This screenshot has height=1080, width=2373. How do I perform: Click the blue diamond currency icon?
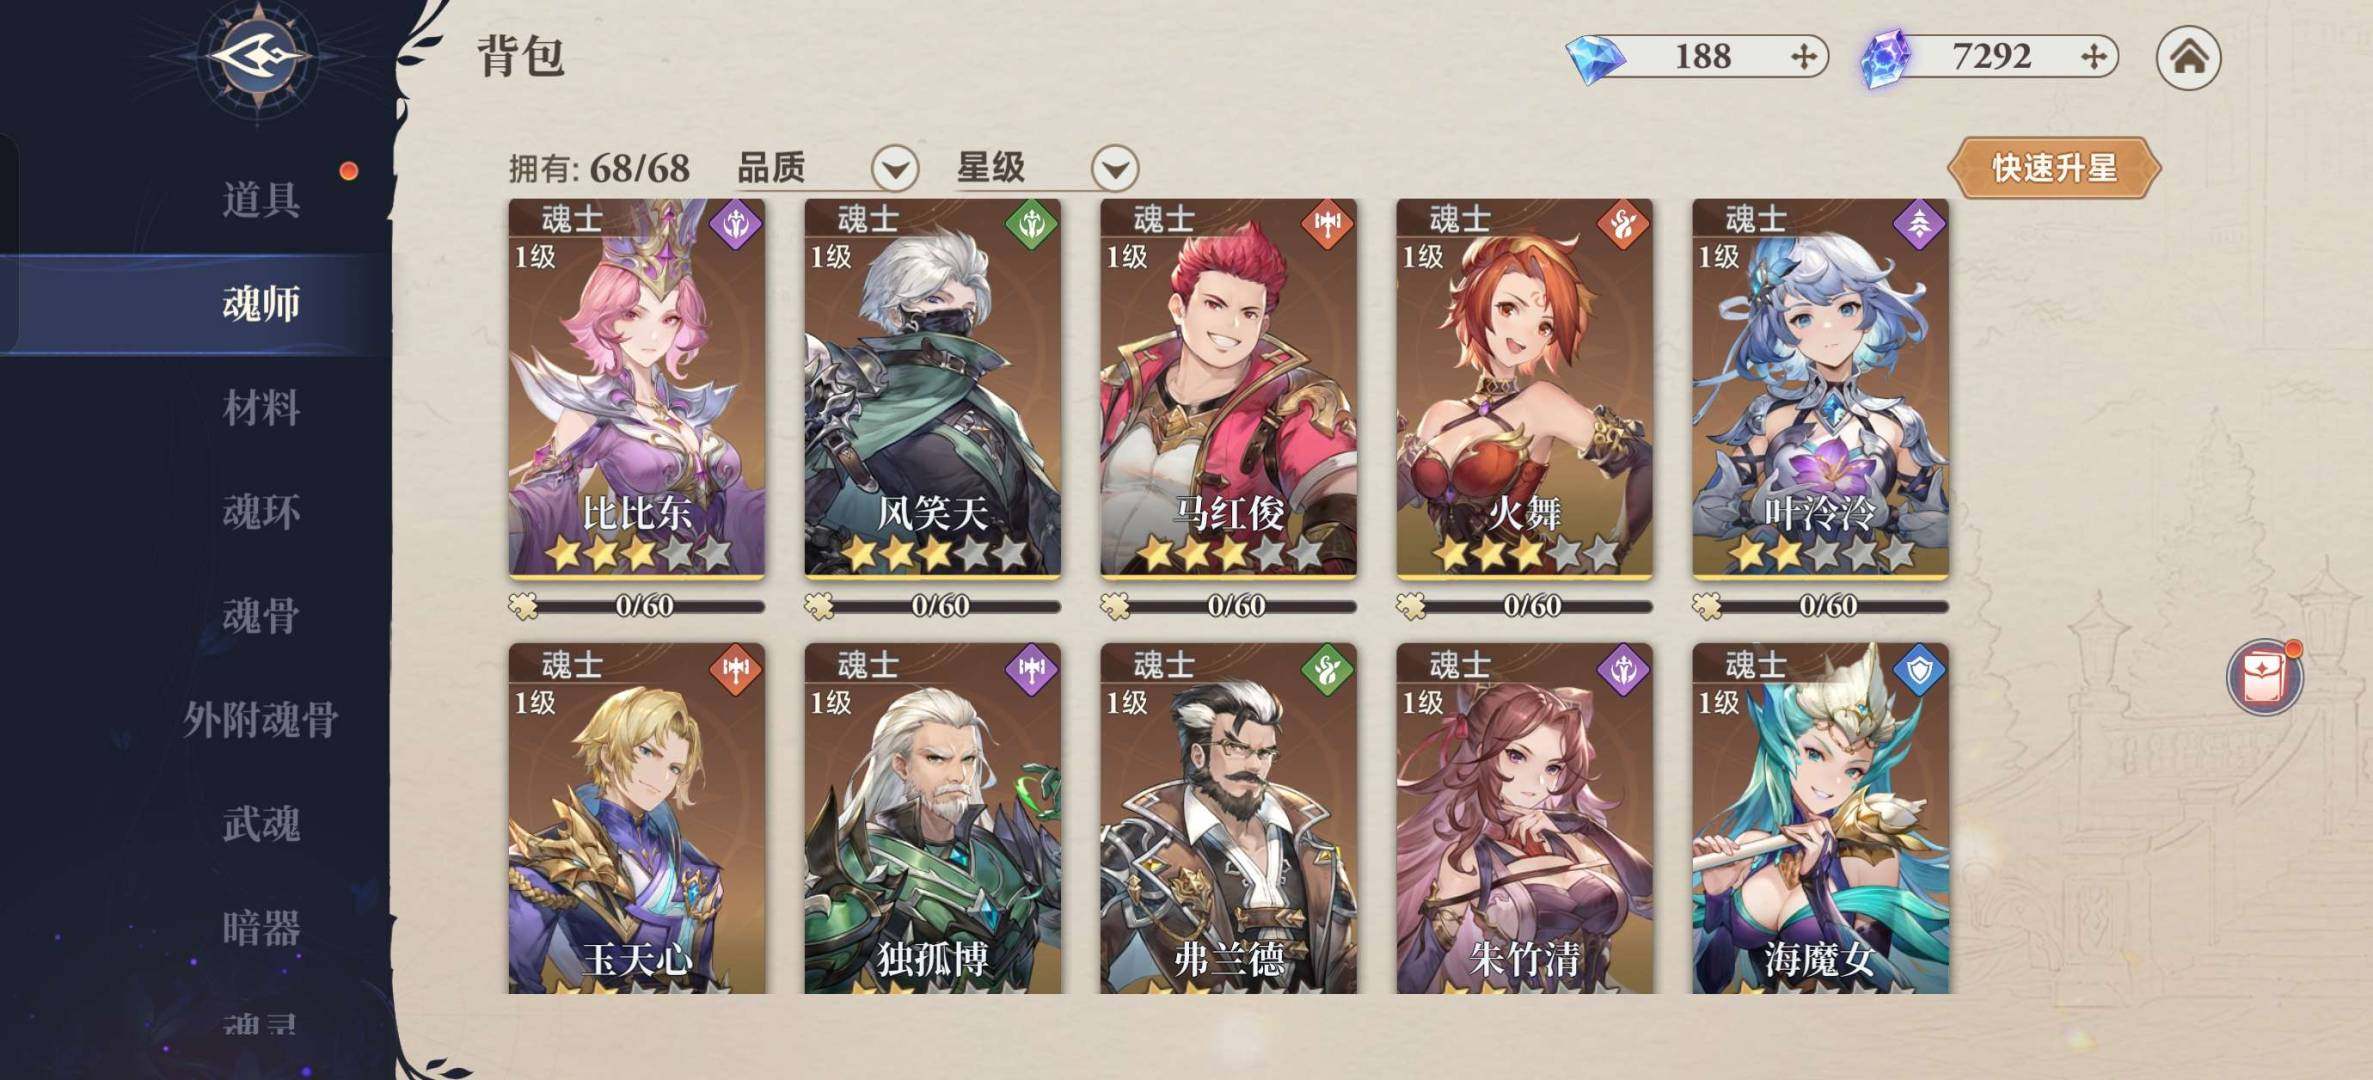1596,58
